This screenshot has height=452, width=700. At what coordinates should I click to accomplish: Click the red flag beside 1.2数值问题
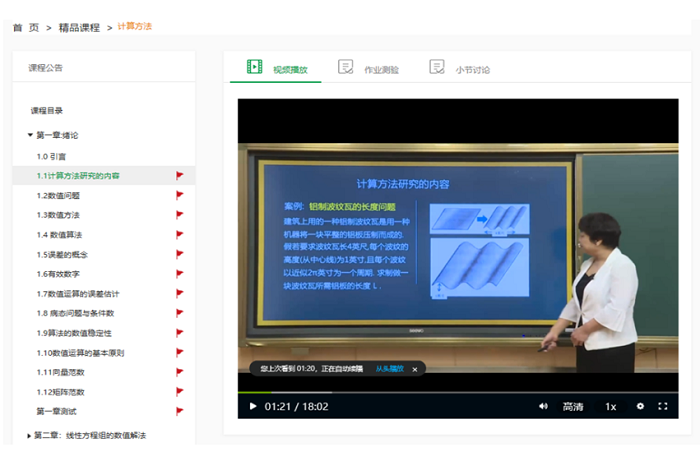click(x=179, y=195)
